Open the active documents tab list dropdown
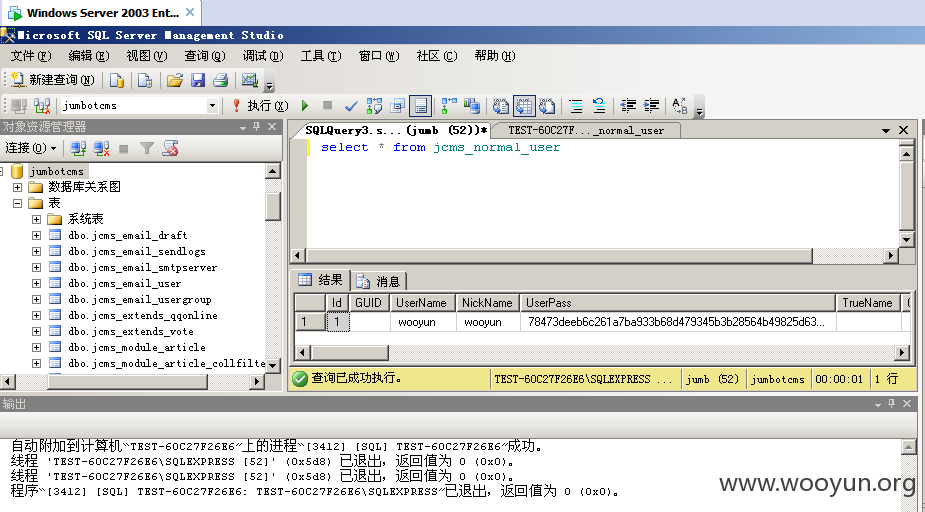 [886, 130]
